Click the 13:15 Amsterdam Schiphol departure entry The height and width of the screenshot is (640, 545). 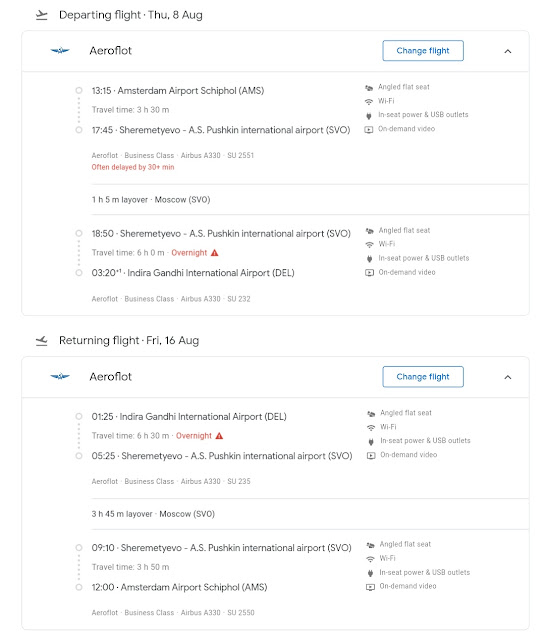coord(178,91)
